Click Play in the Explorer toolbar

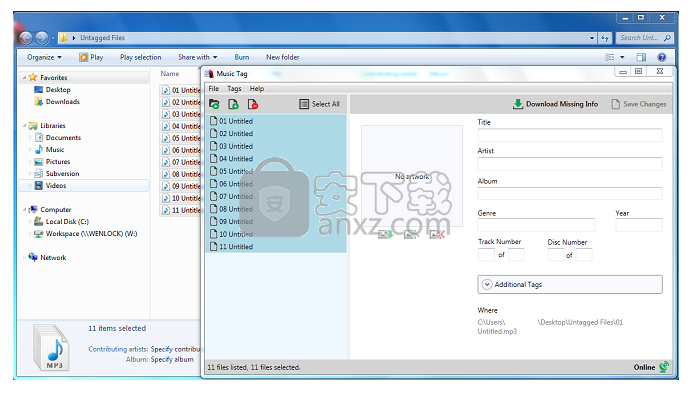[x=91, y=57]
